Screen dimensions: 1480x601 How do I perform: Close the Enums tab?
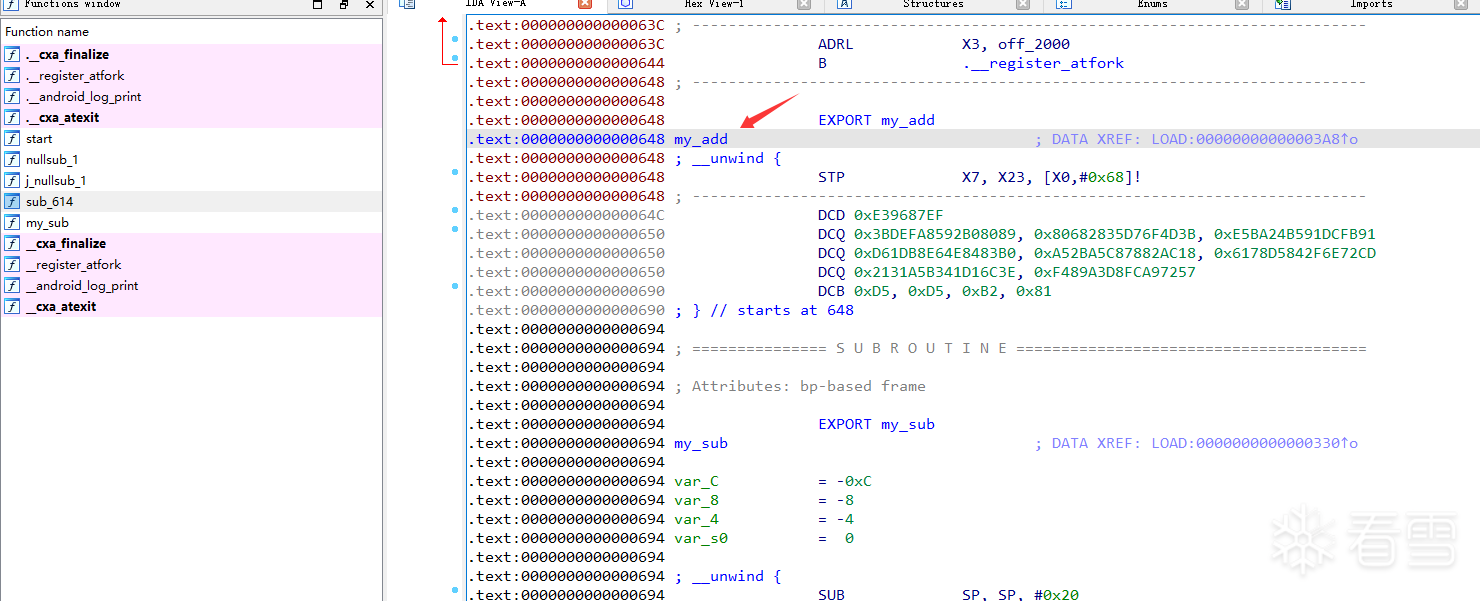pos(1242,4)
